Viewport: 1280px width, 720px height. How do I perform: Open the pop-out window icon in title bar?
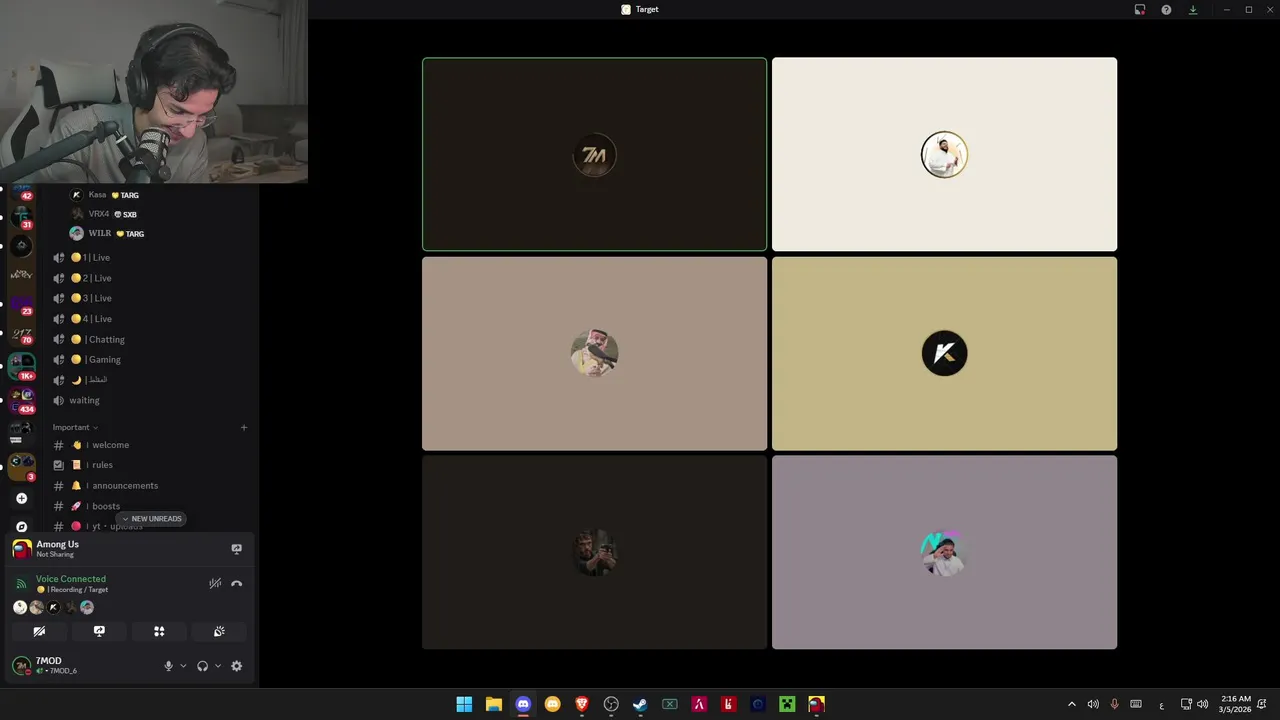(x=1139, y=10)
